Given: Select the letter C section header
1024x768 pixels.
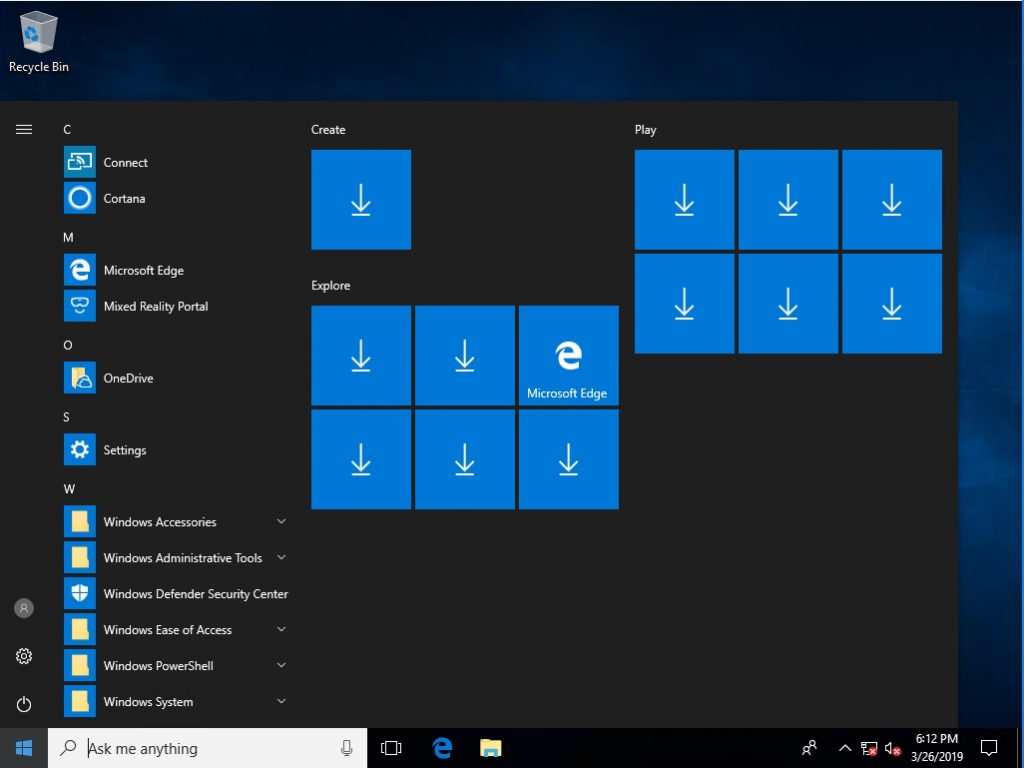Looking at the screenshot, I should [x=67, y=129].
